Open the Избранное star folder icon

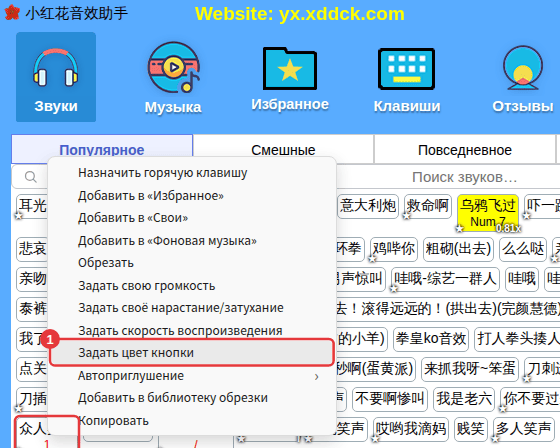click(x=290, y=68)
